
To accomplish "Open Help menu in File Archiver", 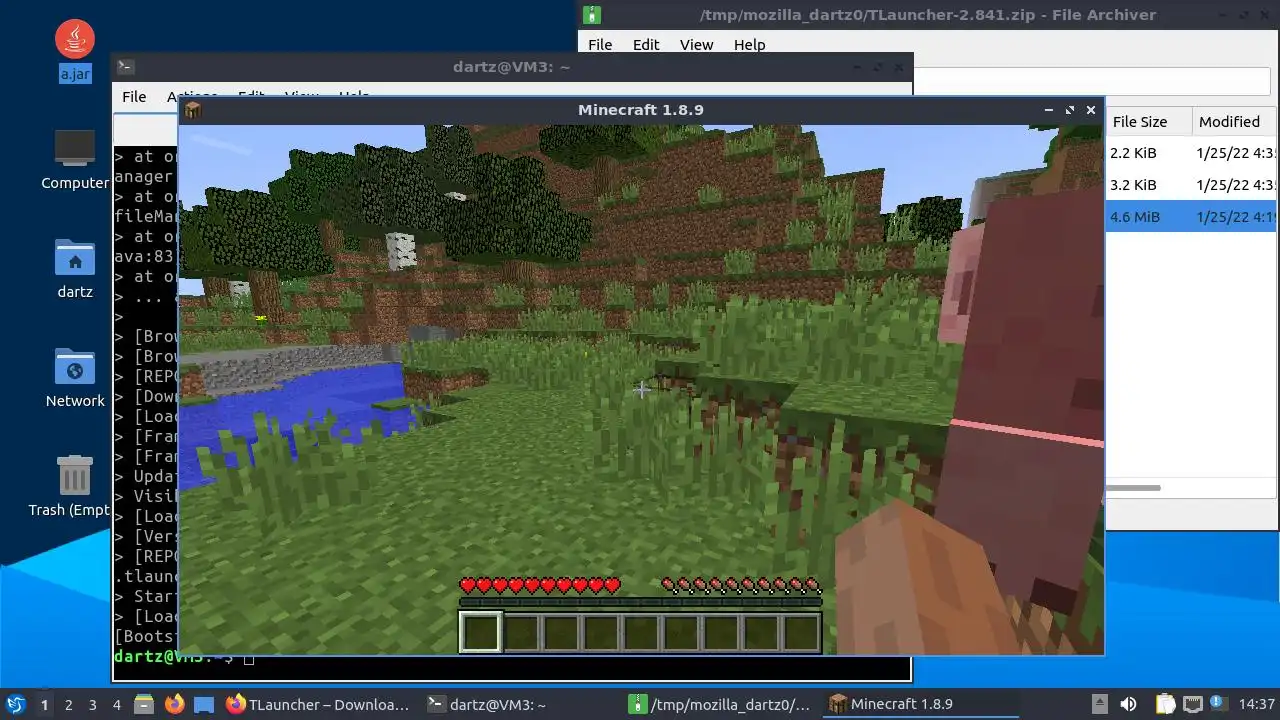I will [x=749, y=45].
